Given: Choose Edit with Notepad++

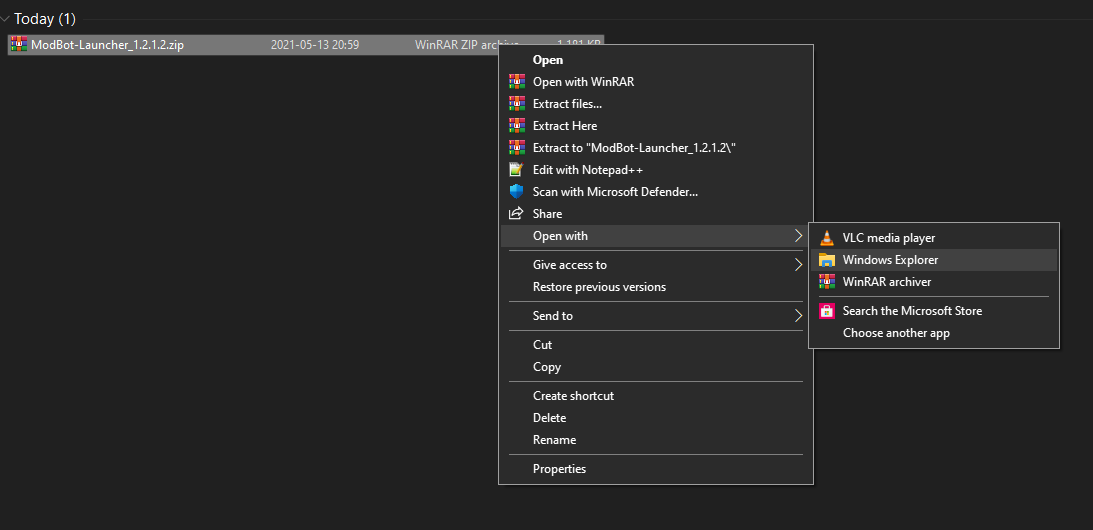Looking at the screenshot, I should coord(656,169).
